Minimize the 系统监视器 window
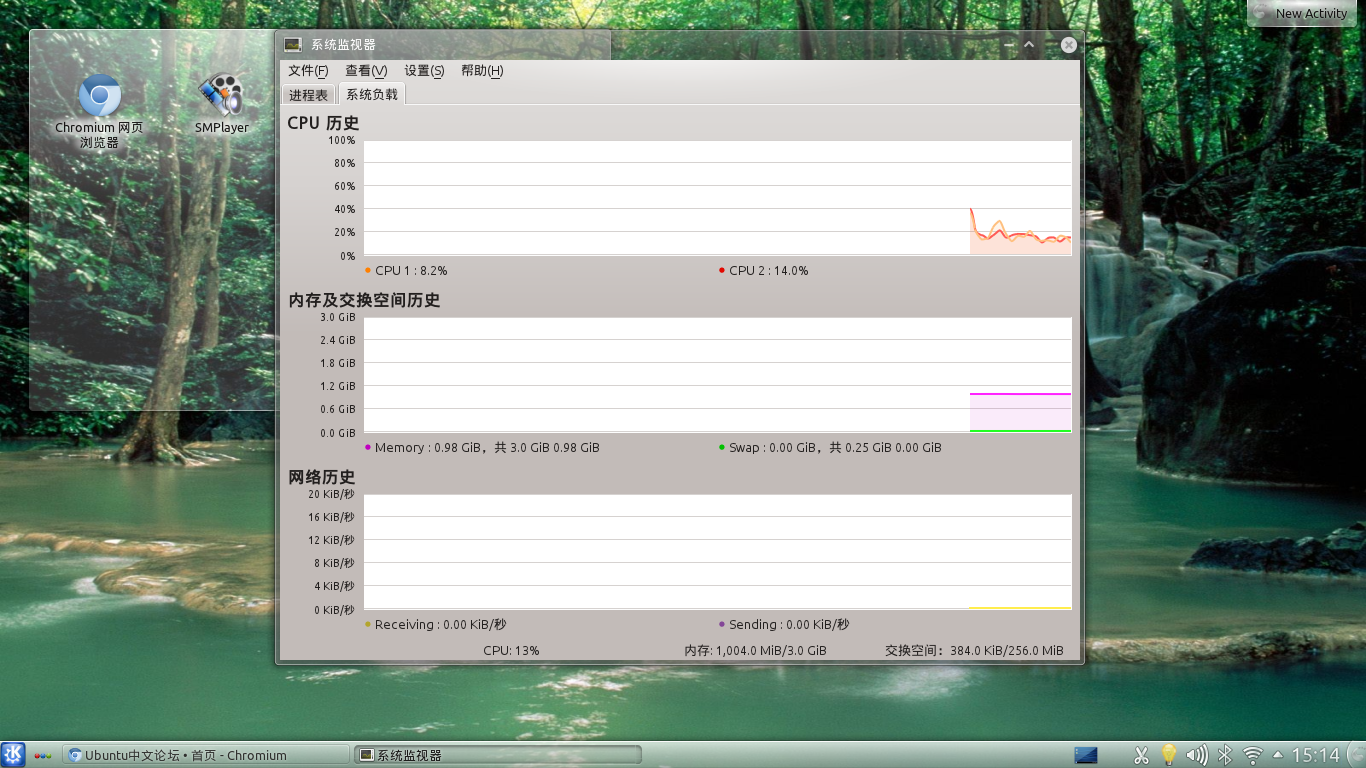This screenshot has width=1366, height=768. point(1010,45)
